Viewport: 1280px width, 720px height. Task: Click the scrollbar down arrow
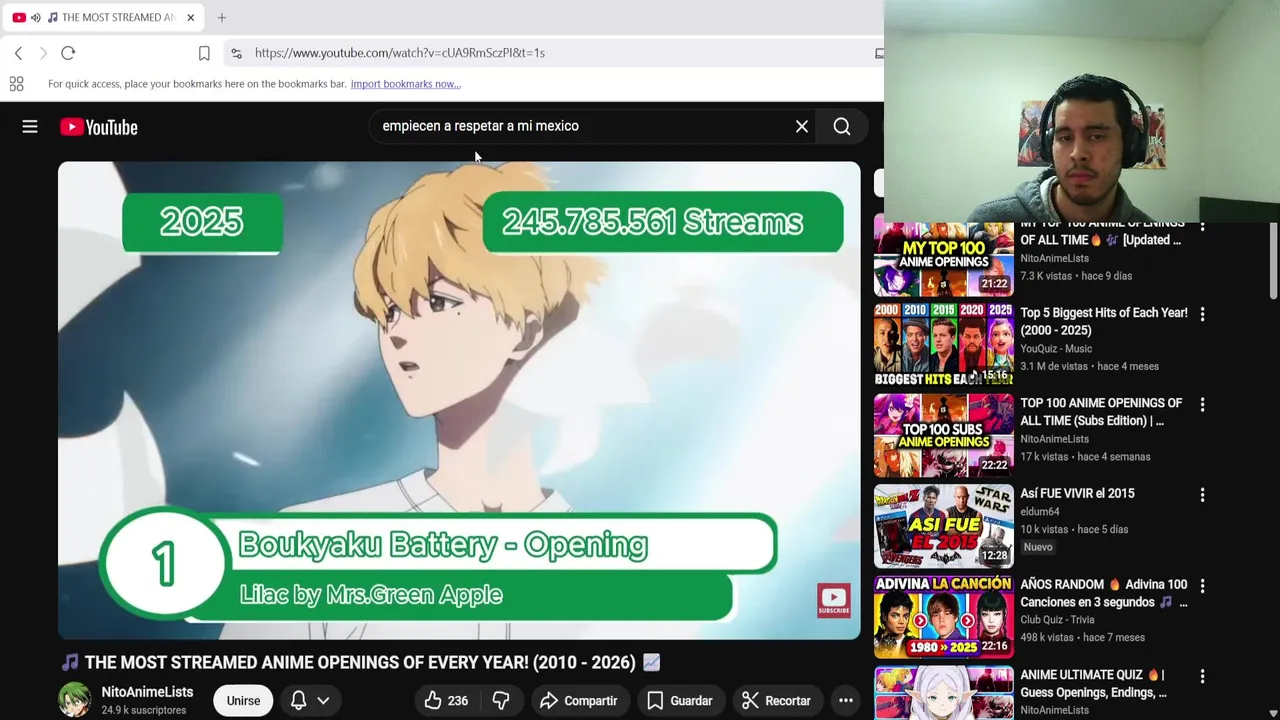point(1273,713)
